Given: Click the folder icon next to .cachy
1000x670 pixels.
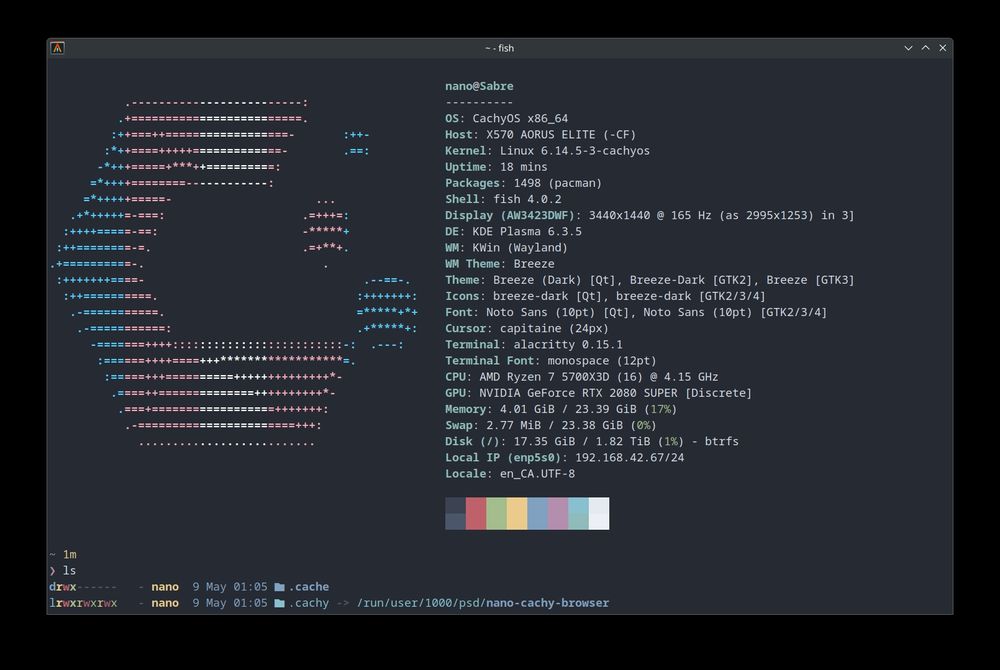Looking at the screenshot, I should pos(279,603).
